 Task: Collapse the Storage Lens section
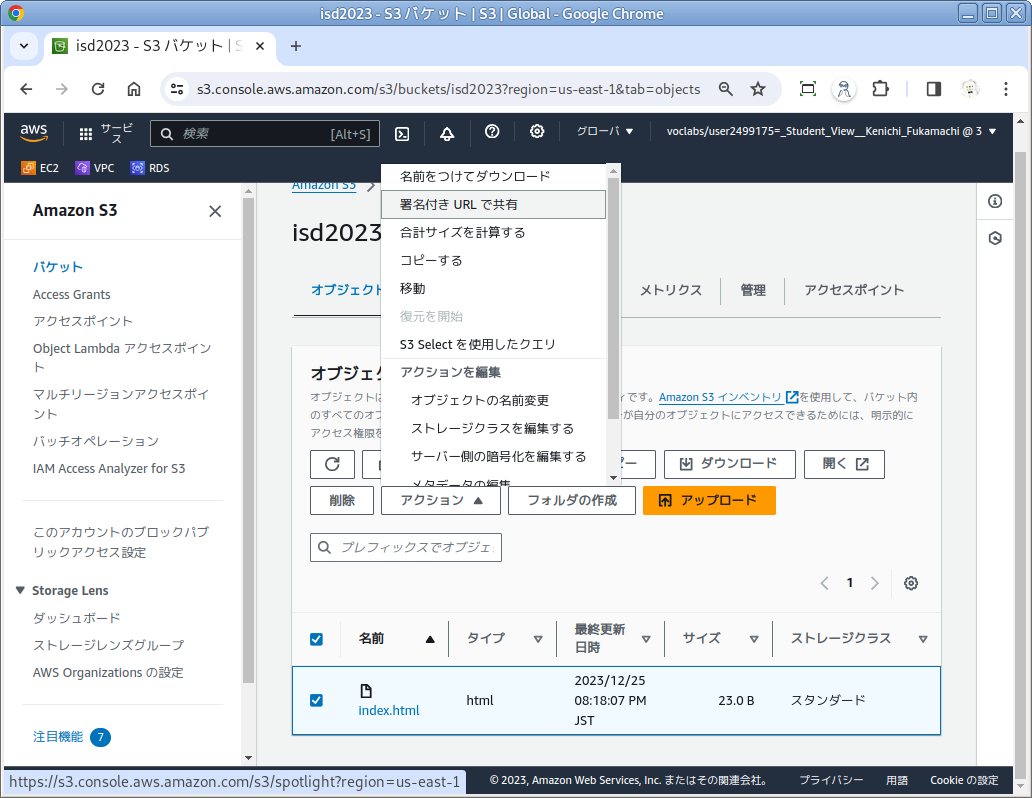coord(22,590)
